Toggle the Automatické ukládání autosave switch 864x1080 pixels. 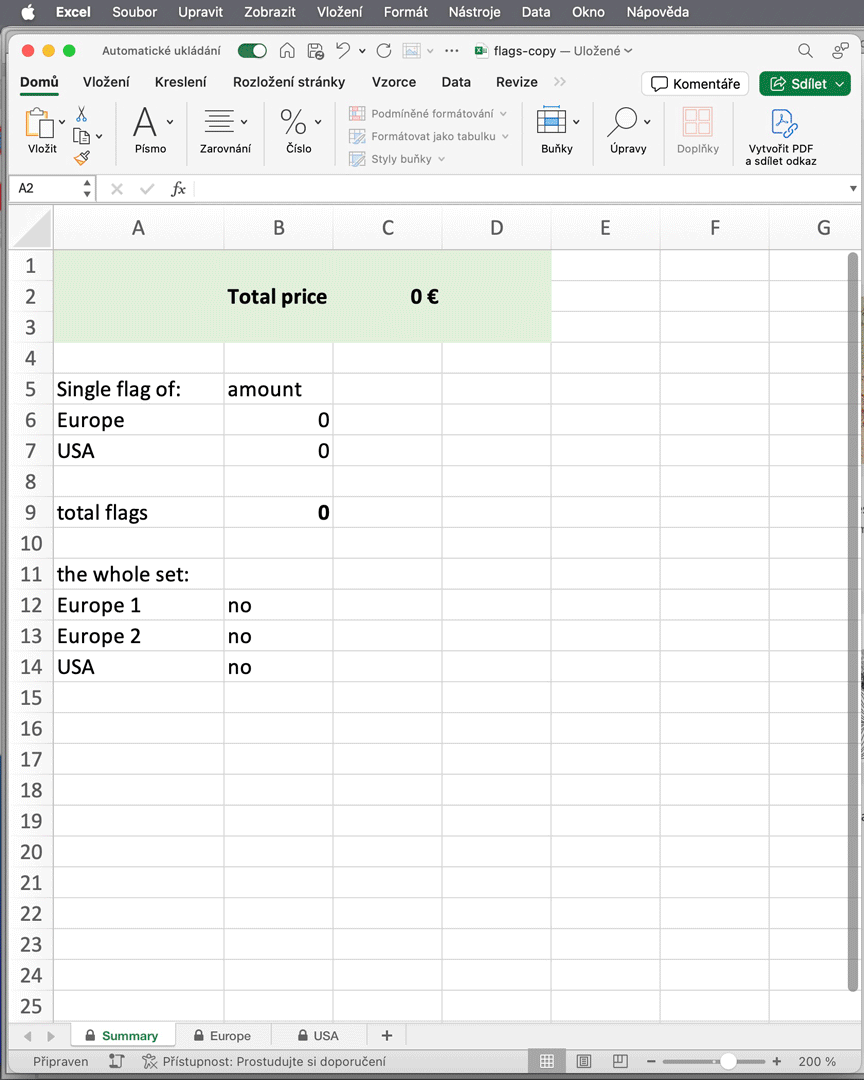pyautogui.click(x=252, y=51)
